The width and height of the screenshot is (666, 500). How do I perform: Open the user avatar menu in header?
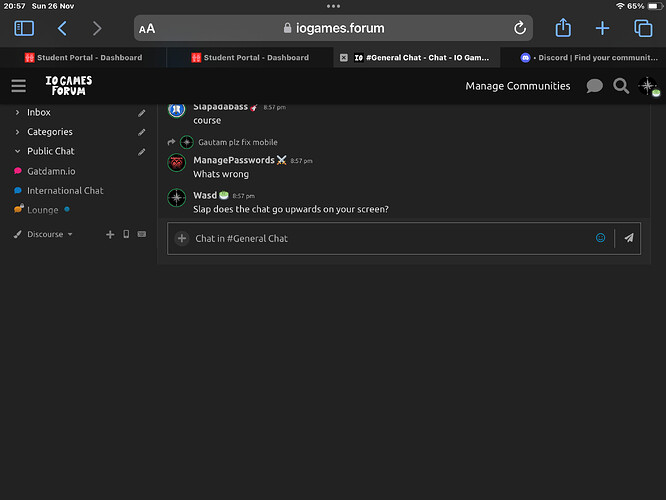[x=648, y=86]
